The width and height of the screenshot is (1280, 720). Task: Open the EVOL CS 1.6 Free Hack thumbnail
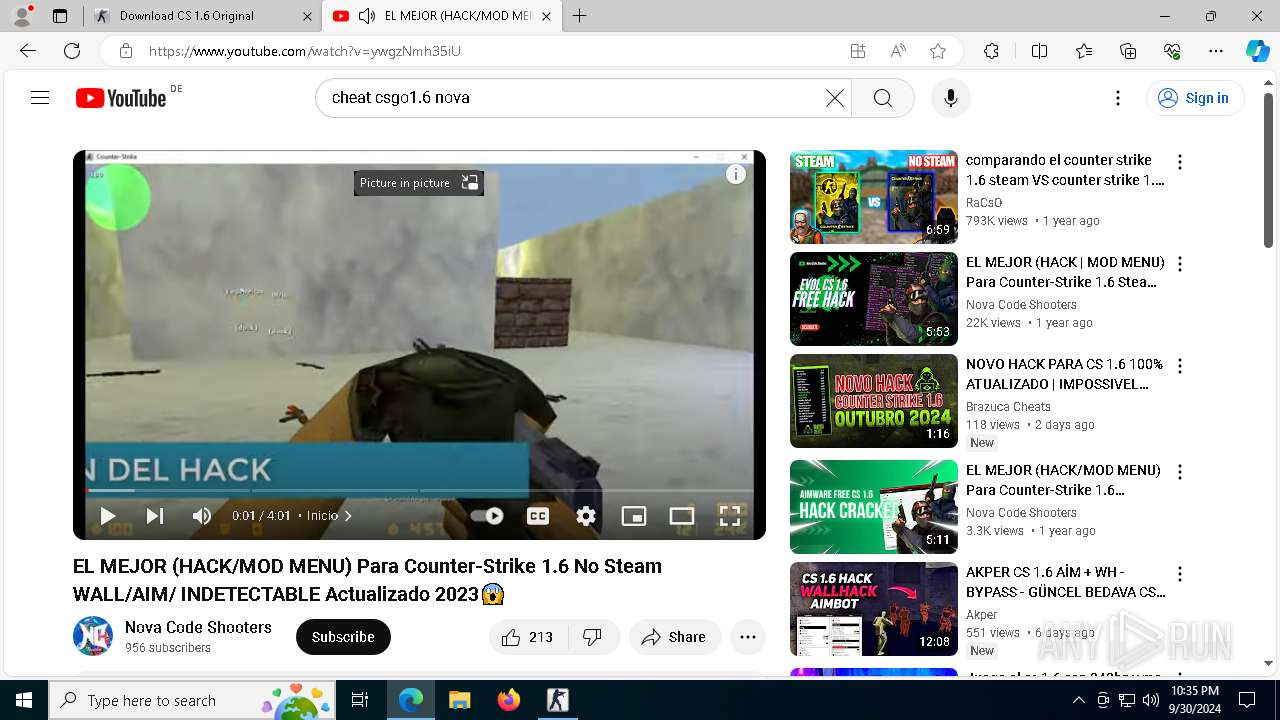click(x=874, y=299)
